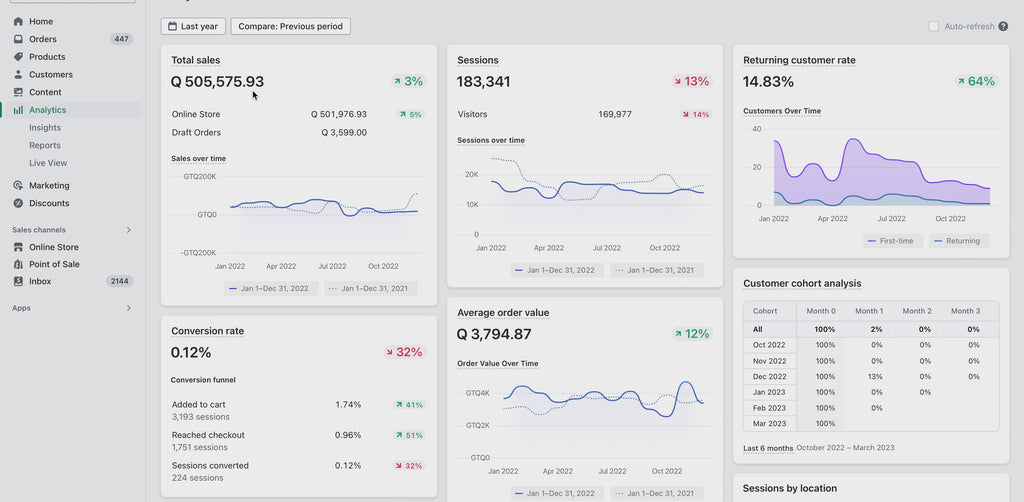The width and height of the screenshot is (1024, 502).
Task: Click the Marketing target icon
Action: click(x=18, y=185)
